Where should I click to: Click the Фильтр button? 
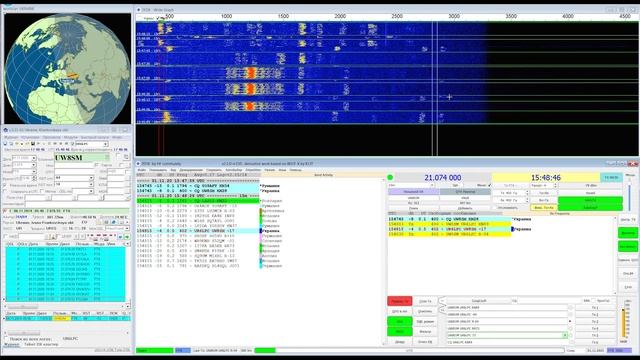[425, 332]
